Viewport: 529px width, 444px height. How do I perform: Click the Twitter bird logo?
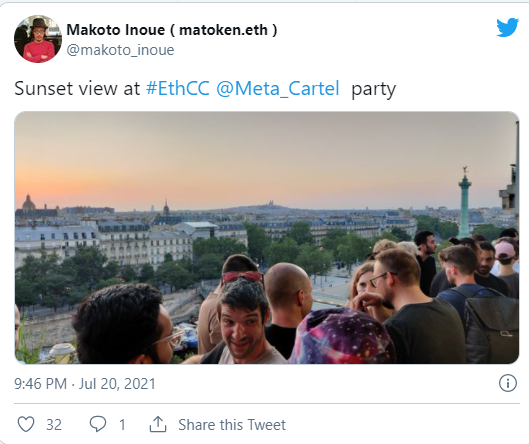pyautogui.click(x=507, y=27)
